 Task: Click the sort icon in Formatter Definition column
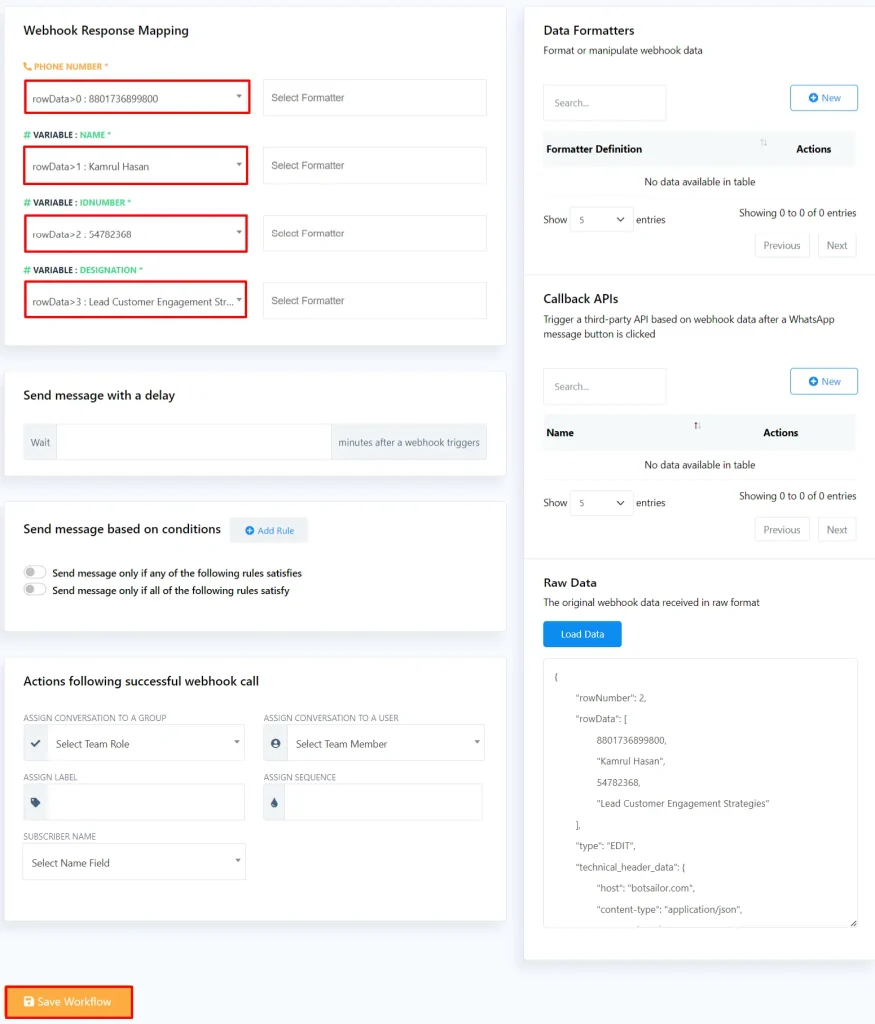[764, 143]
